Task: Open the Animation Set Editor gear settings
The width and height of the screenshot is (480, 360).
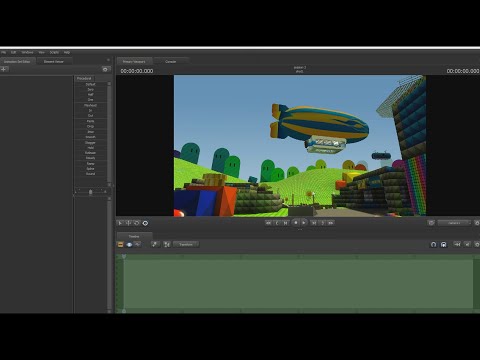Action: coord(105,69)
